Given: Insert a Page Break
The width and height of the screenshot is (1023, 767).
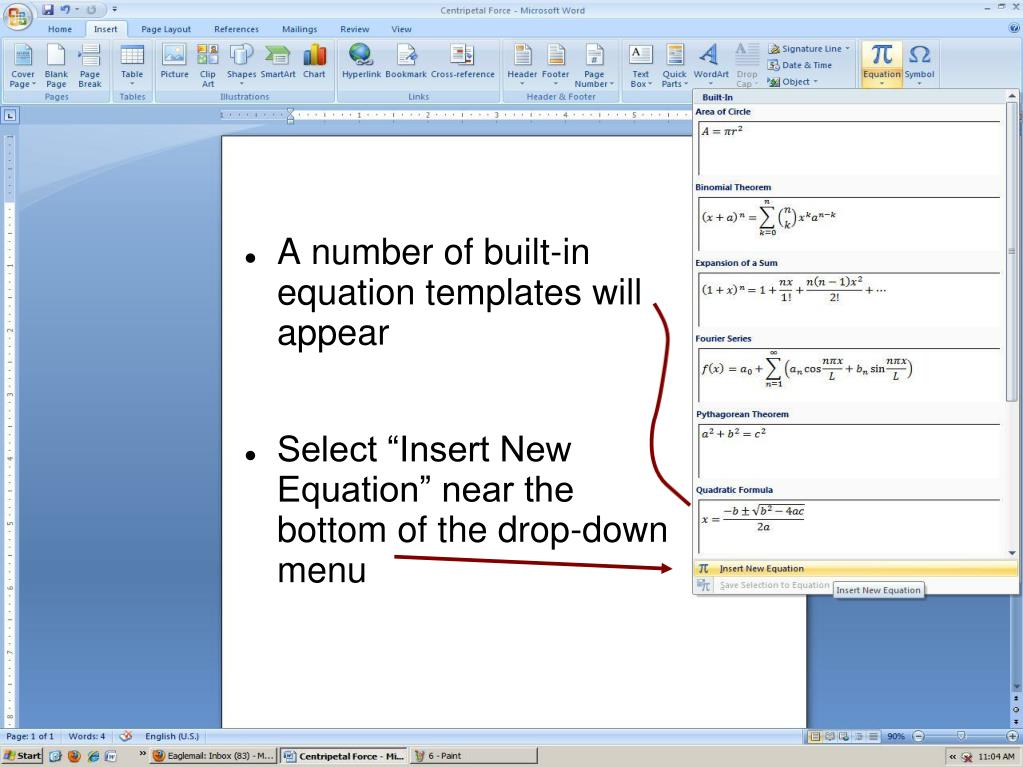Looking at the screenshot, I should [x=90, y=65].
